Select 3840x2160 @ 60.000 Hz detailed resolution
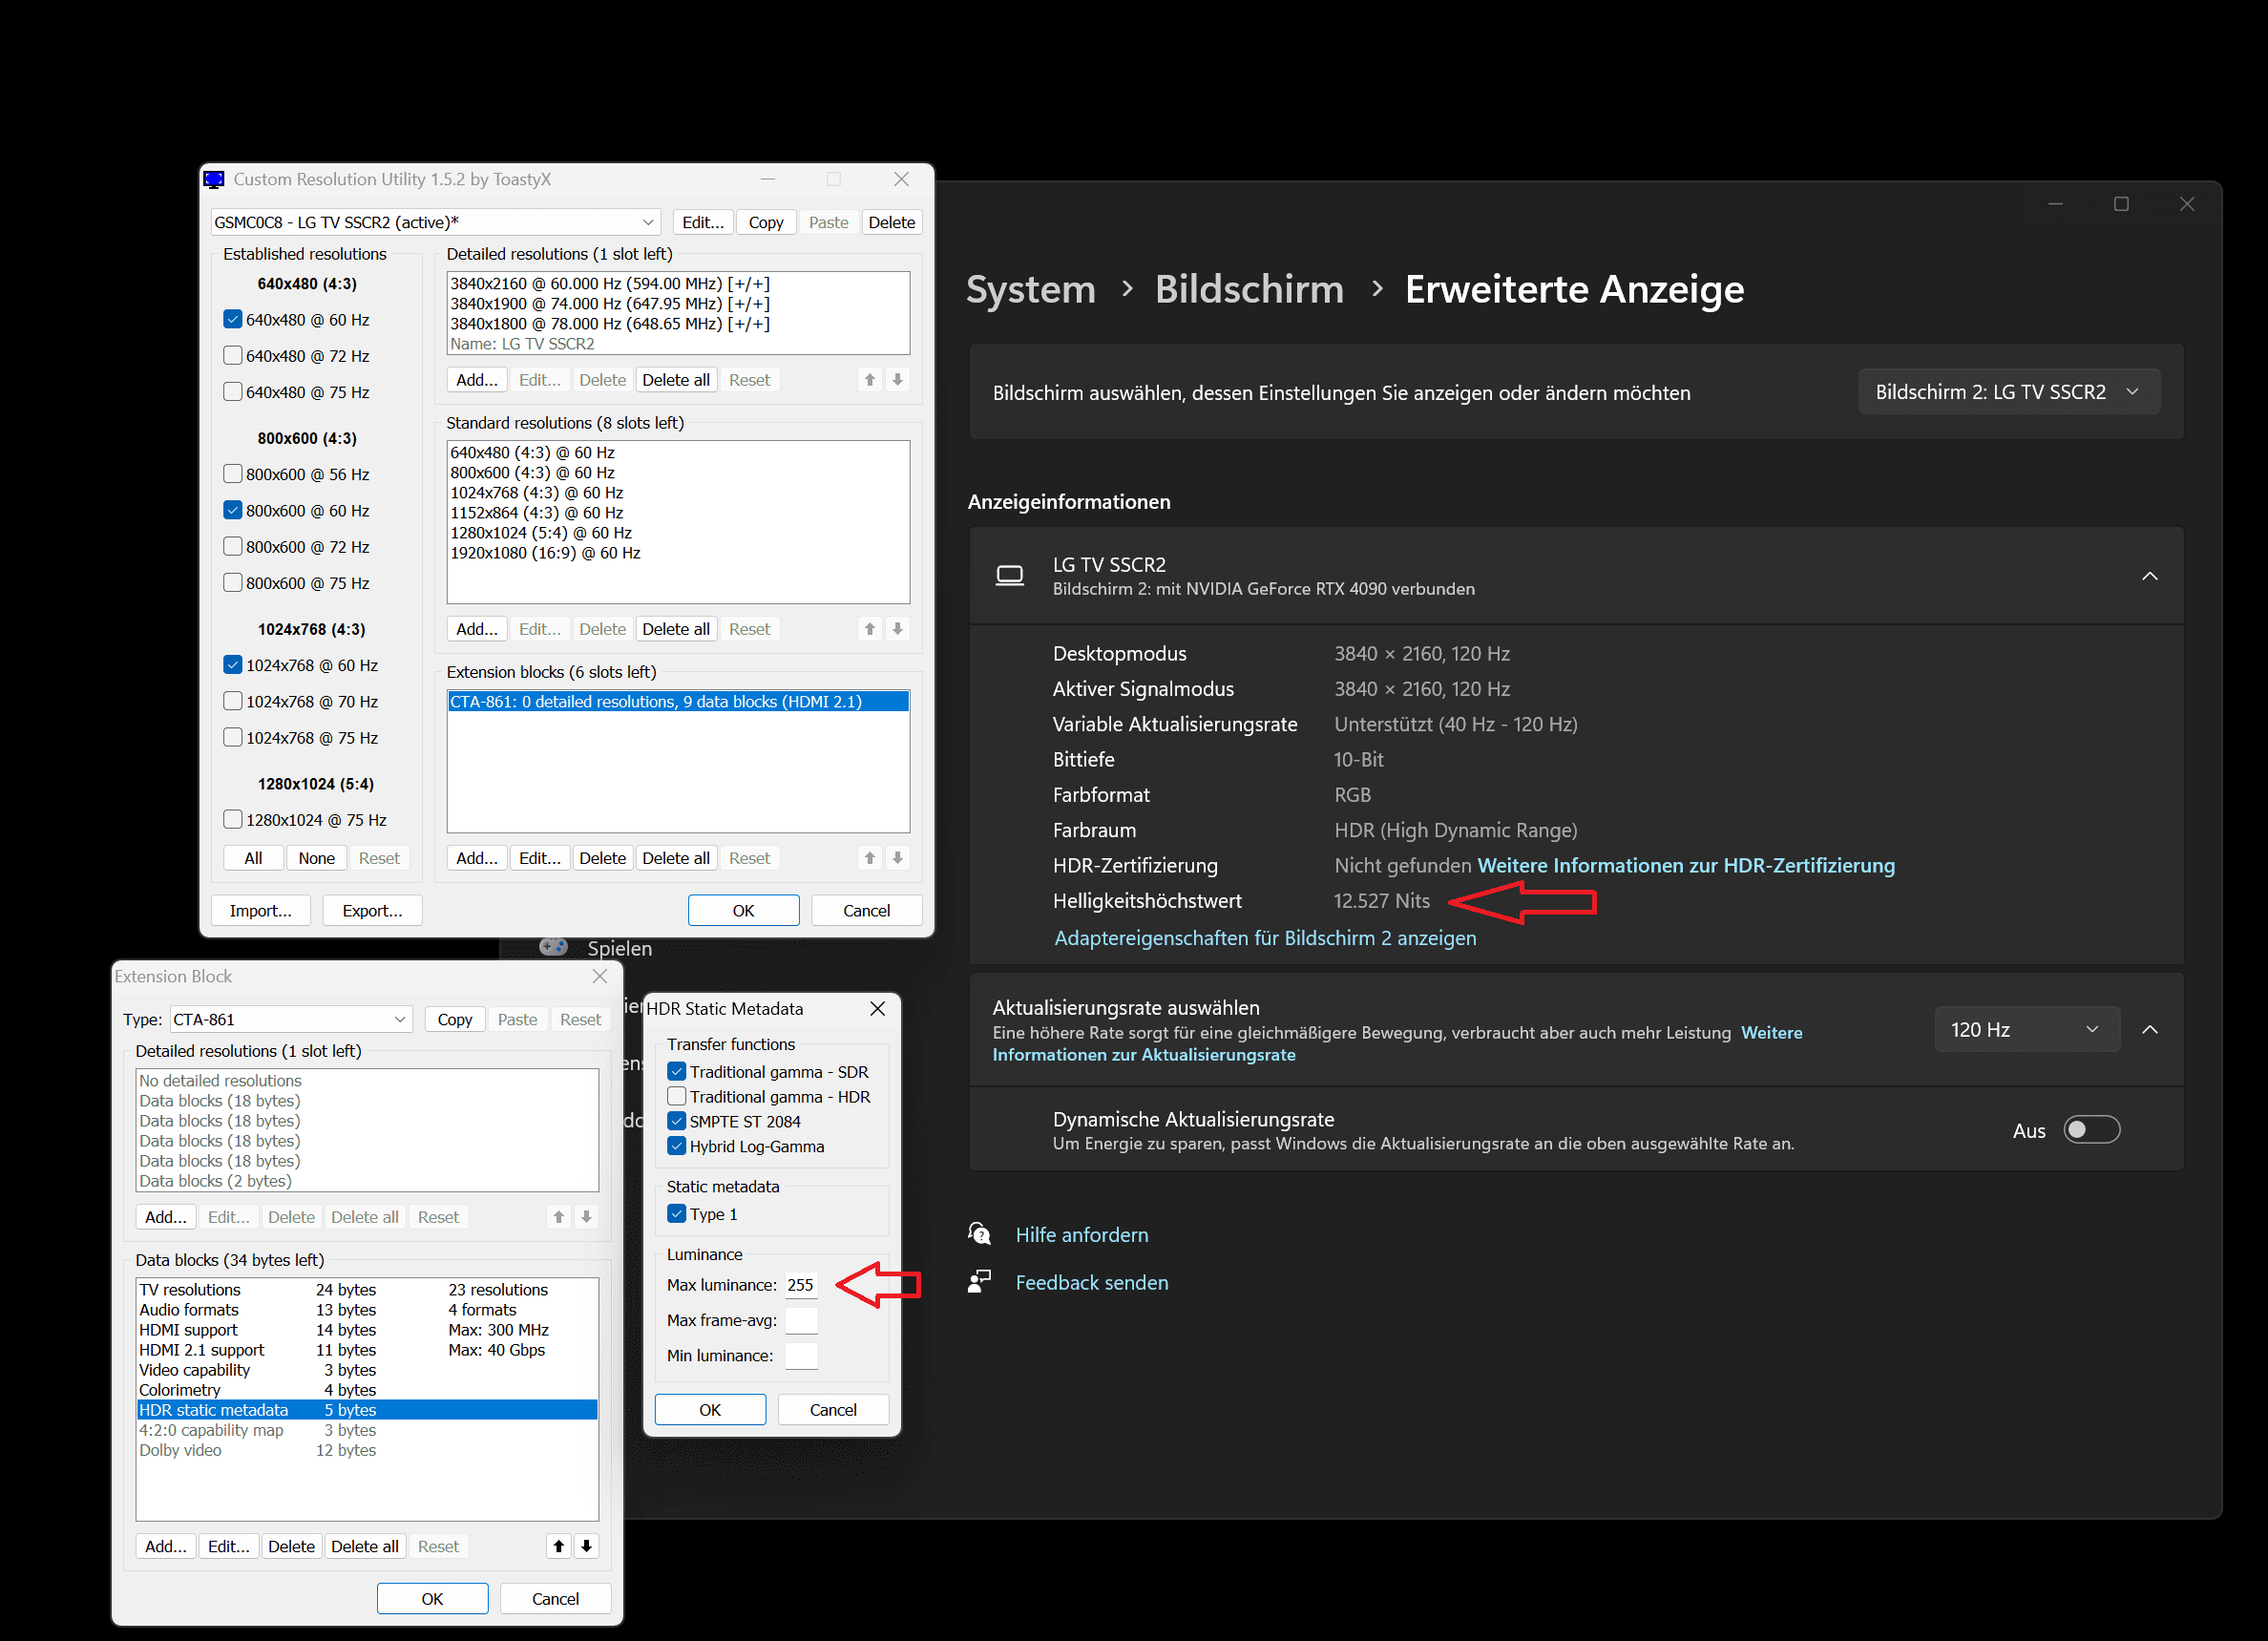The image size is (2268, 1641). click(678, 284)
